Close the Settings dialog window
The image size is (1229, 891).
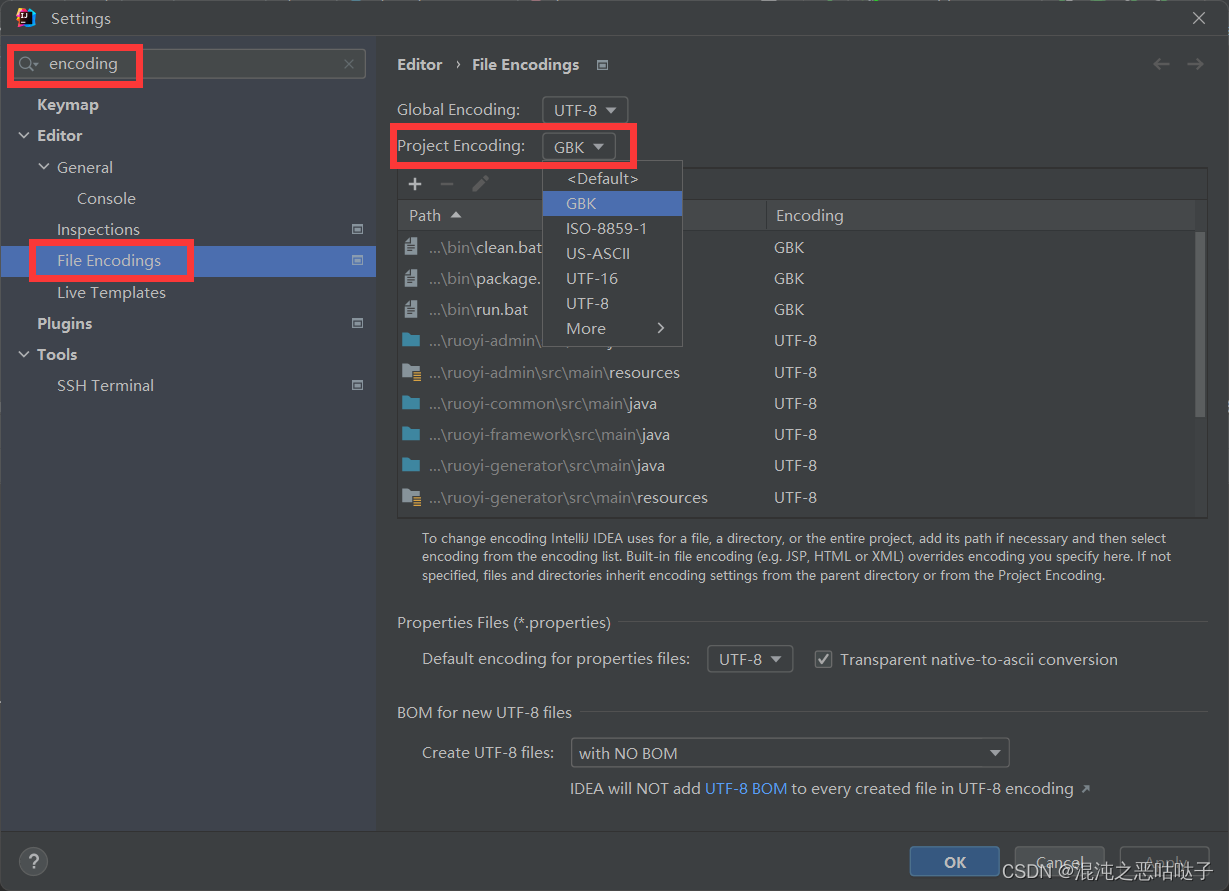[1199, 18]
